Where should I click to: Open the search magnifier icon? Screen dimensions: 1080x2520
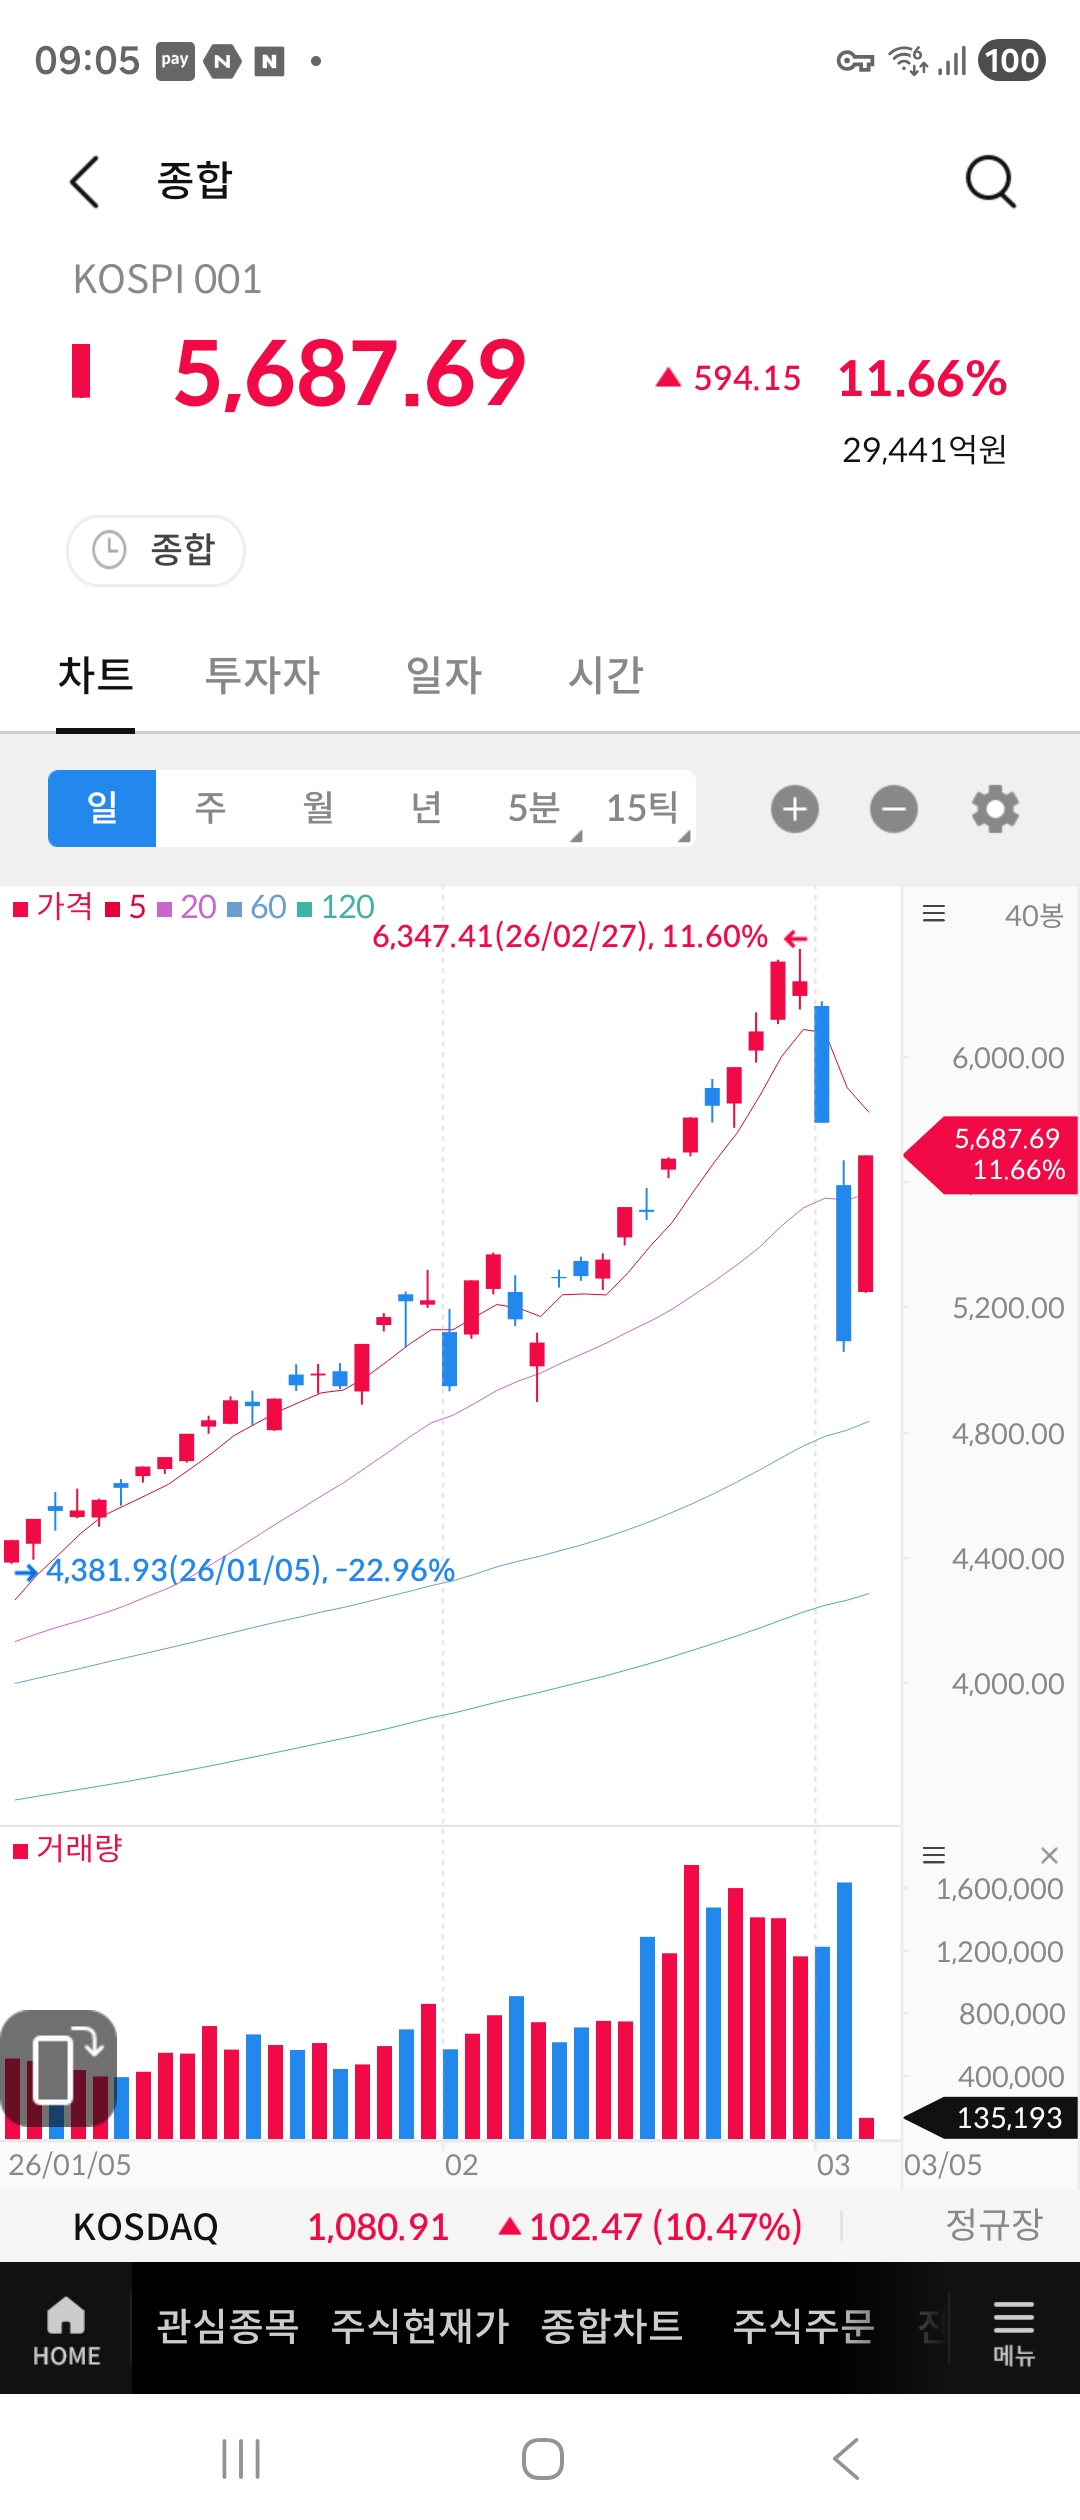tap(990, 182)
